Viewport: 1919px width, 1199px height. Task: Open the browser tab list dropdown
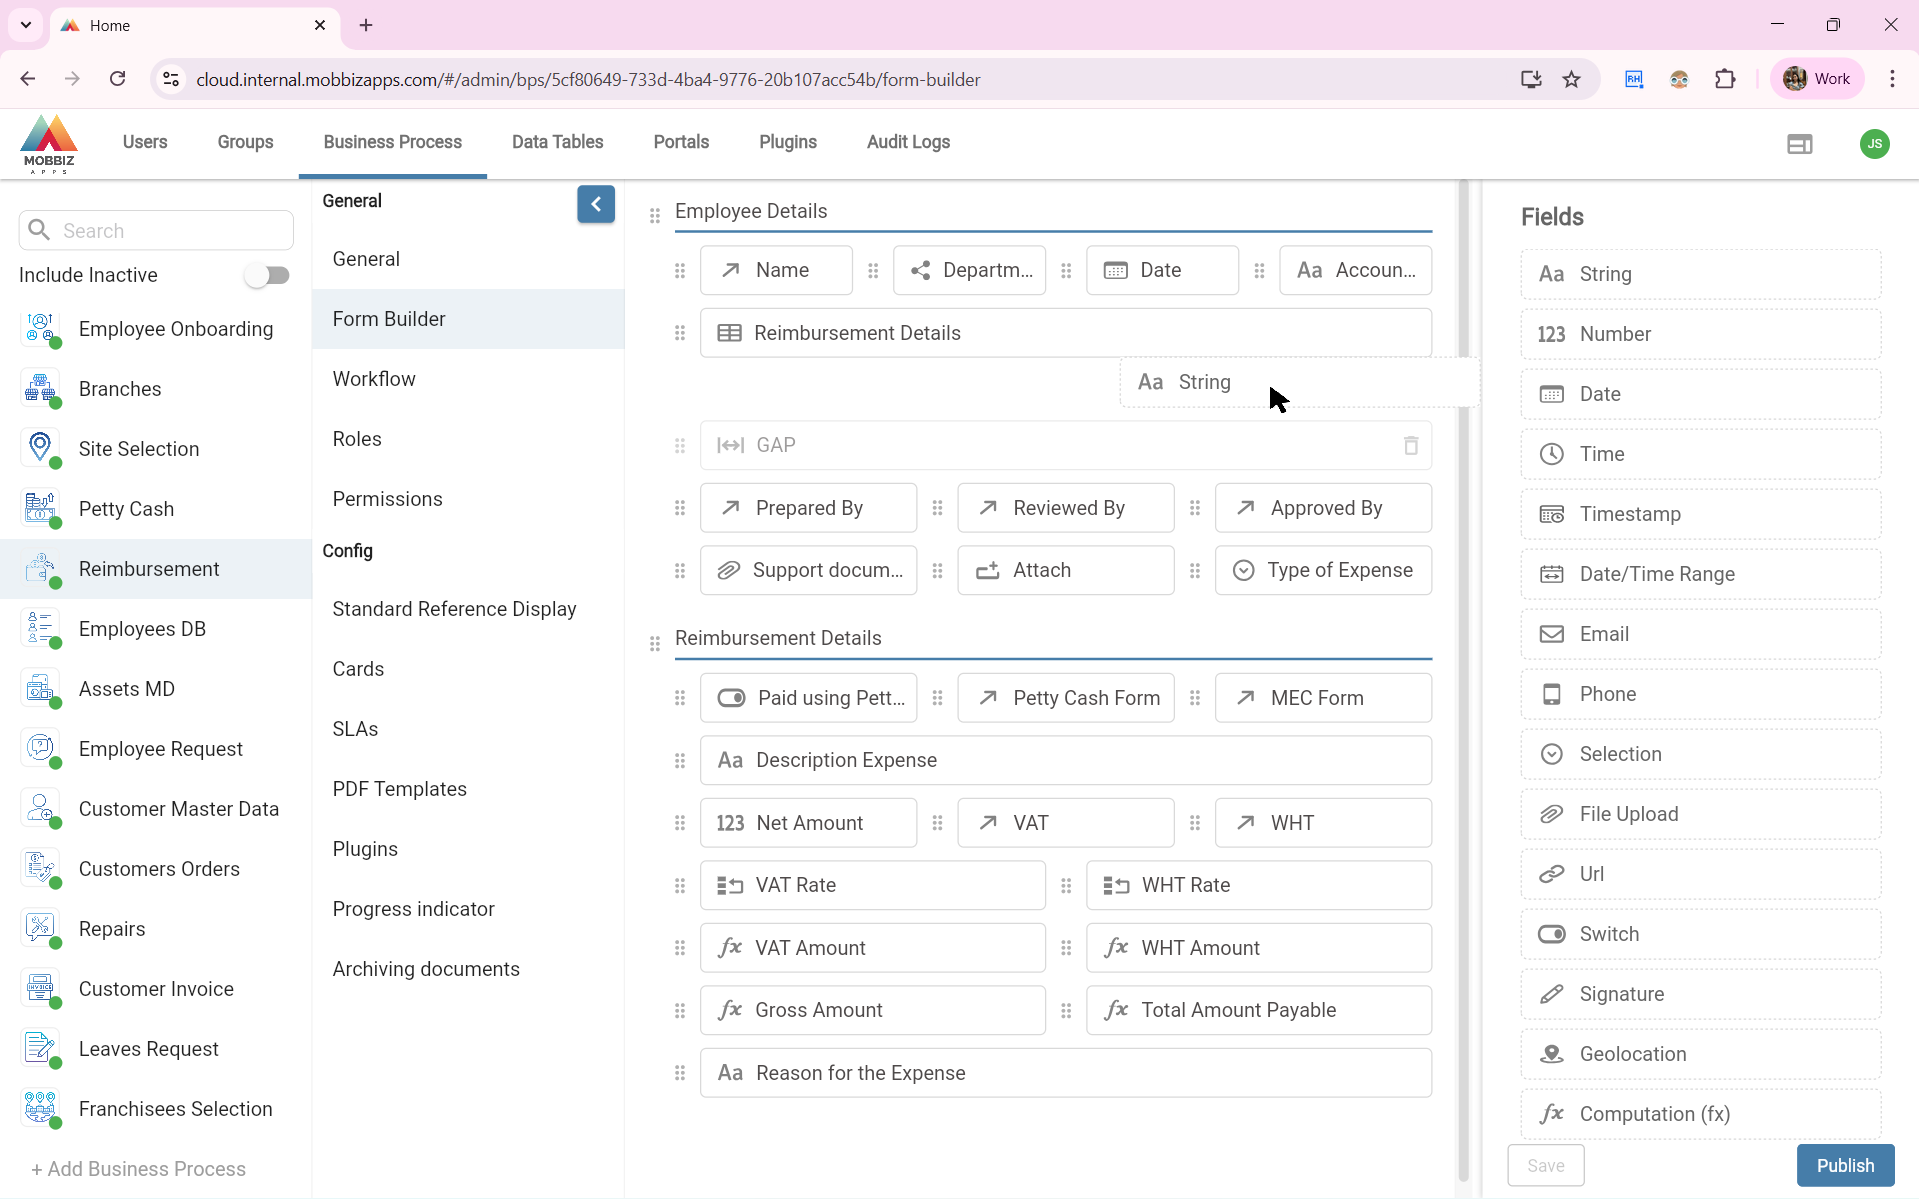[26, 25]
